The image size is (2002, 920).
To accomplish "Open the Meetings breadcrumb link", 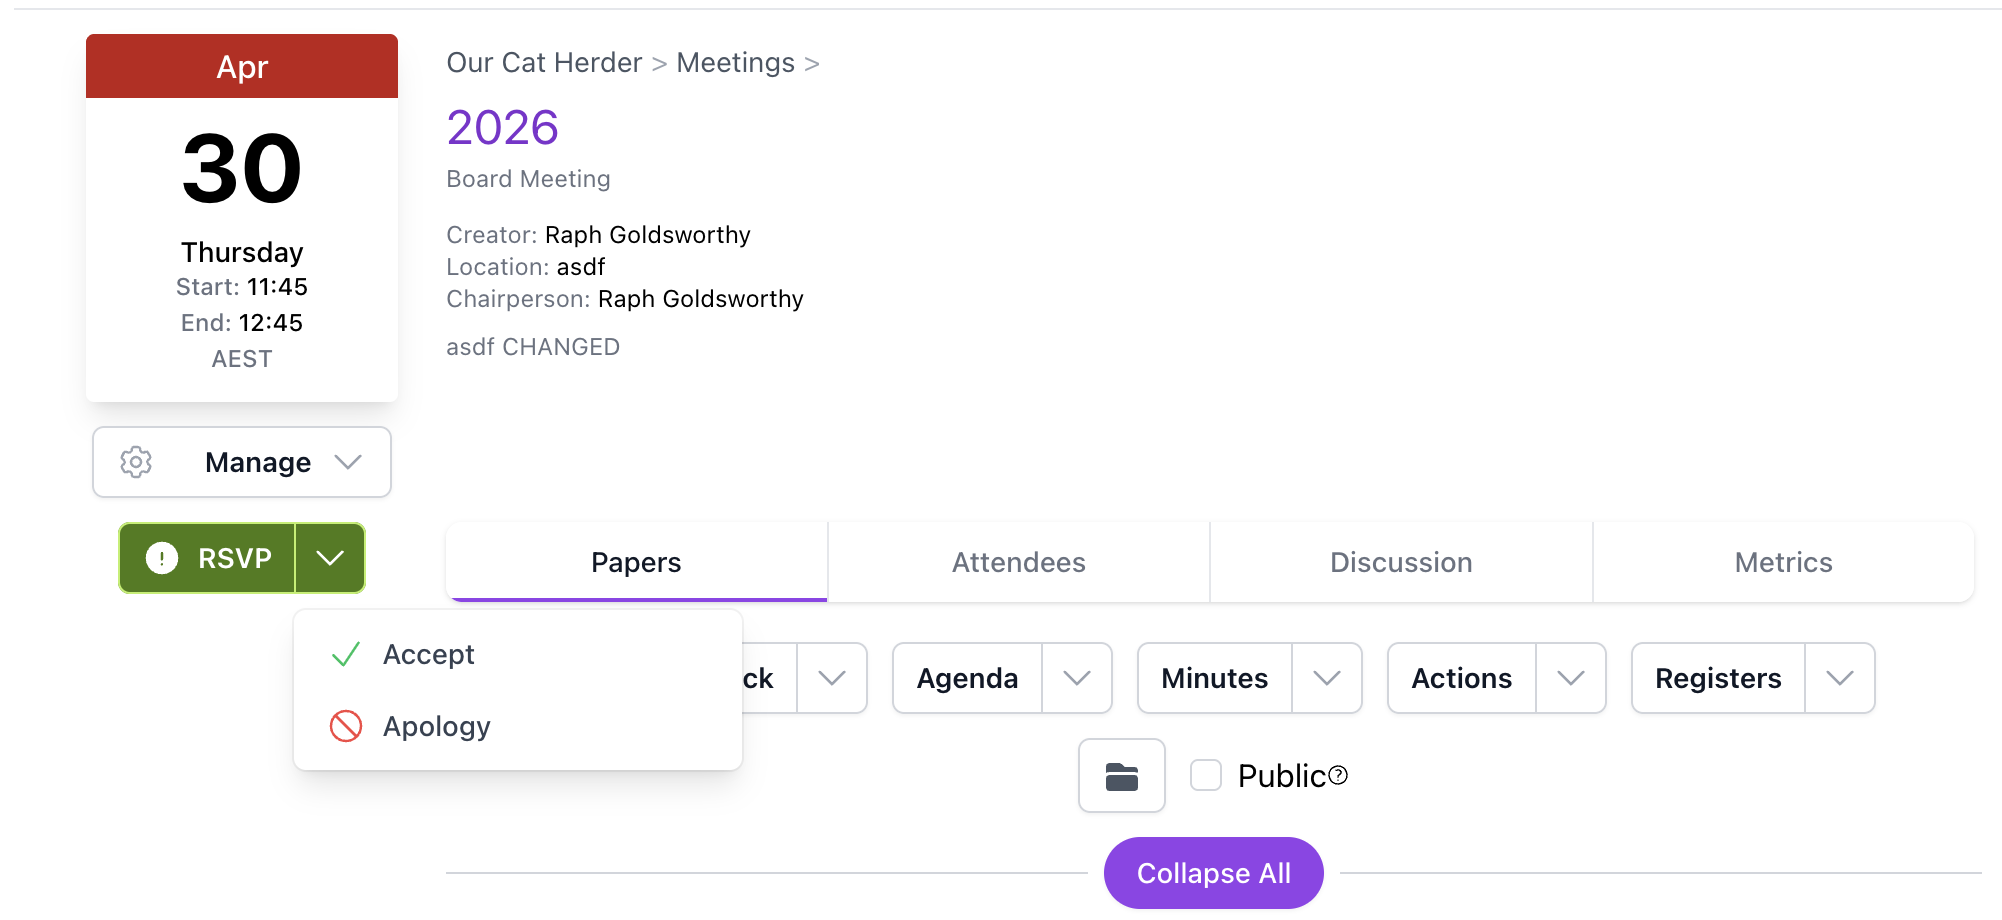I will 735,62.
